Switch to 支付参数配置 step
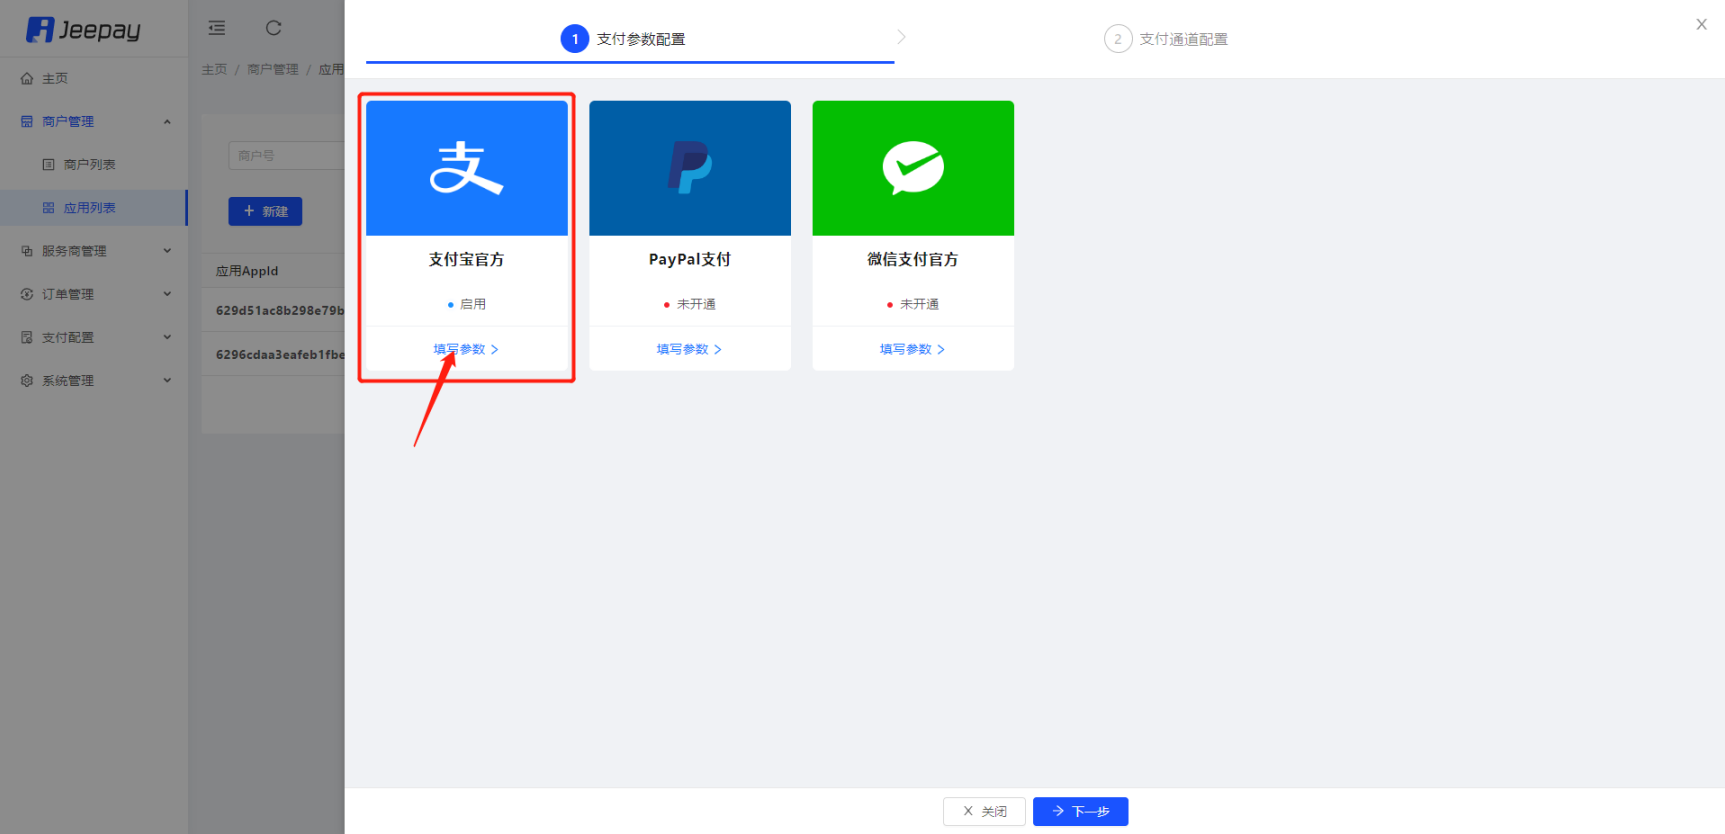The image size is (1725, 834). (x=641, y=39)
